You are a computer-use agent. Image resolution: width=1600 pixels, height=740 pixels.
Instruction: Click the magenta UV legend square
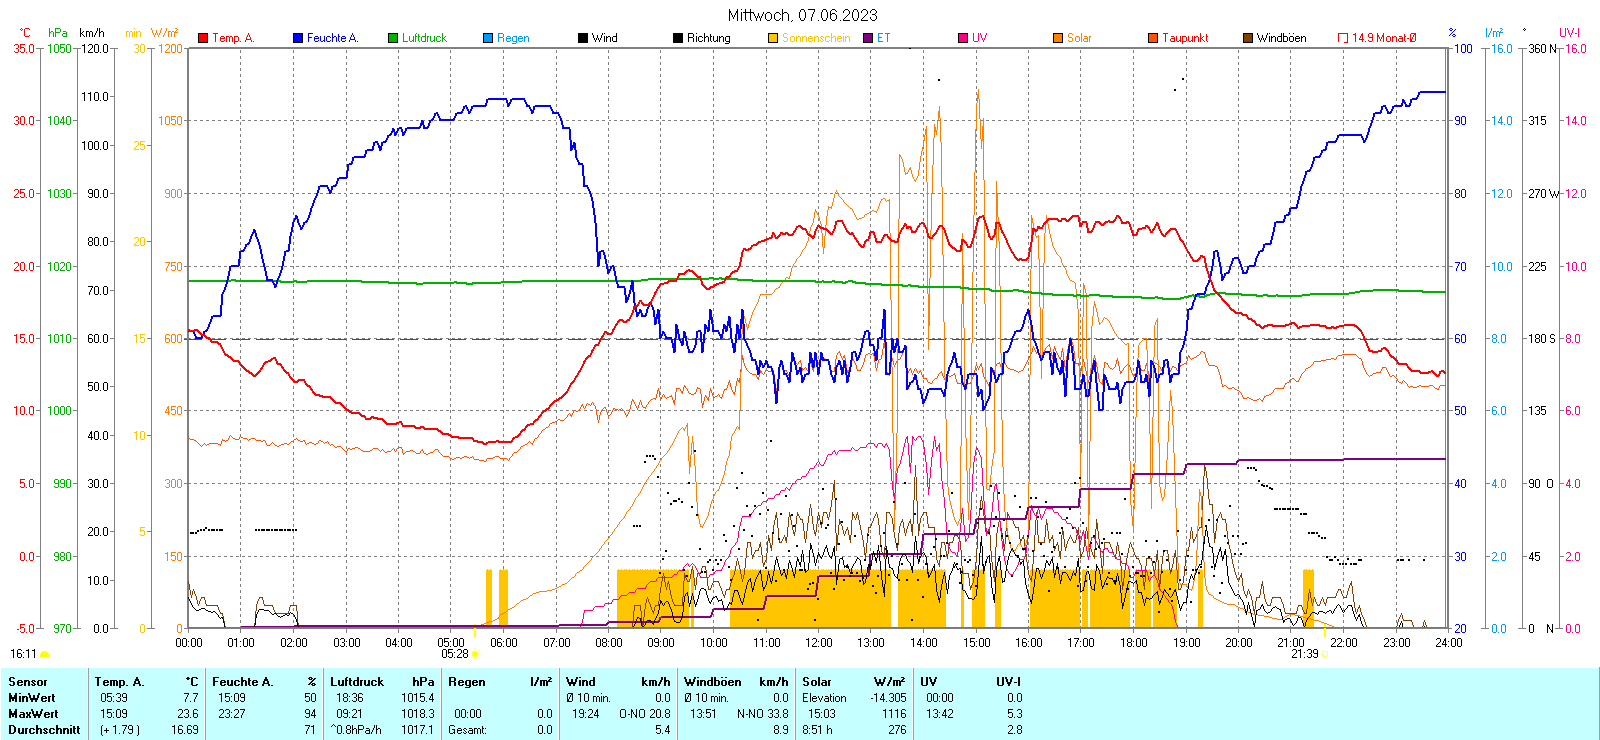click(x=963, y=38)
